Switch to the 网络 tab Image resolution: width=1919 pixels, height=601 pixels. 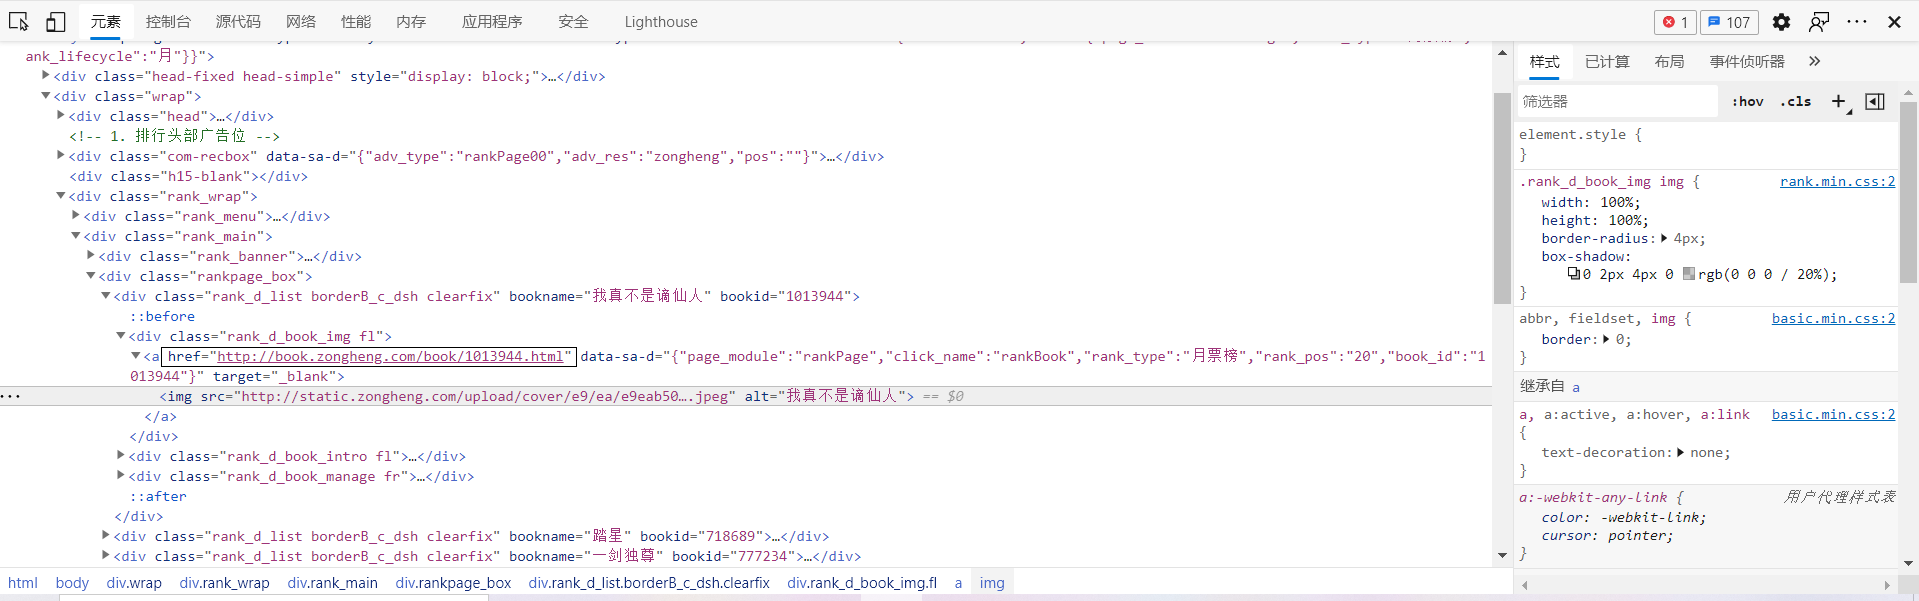(x=300, y=22)
